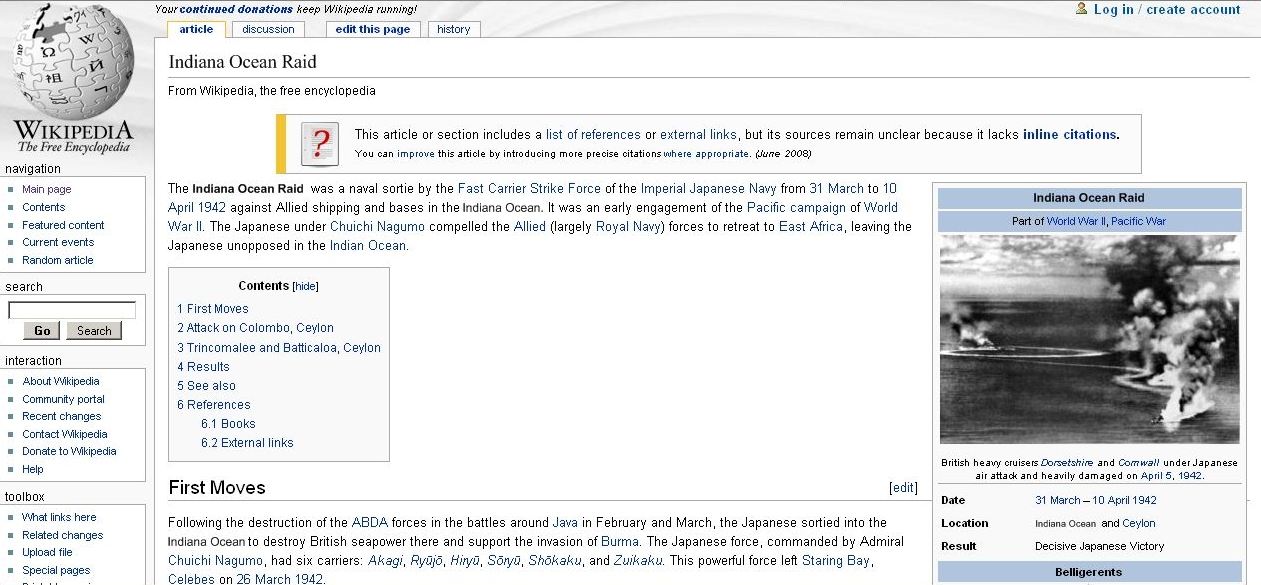Jump to 2 Attack on Colombo, Ceylon
This screenshot has width=1261, height=585.
(x=256, y=328)
